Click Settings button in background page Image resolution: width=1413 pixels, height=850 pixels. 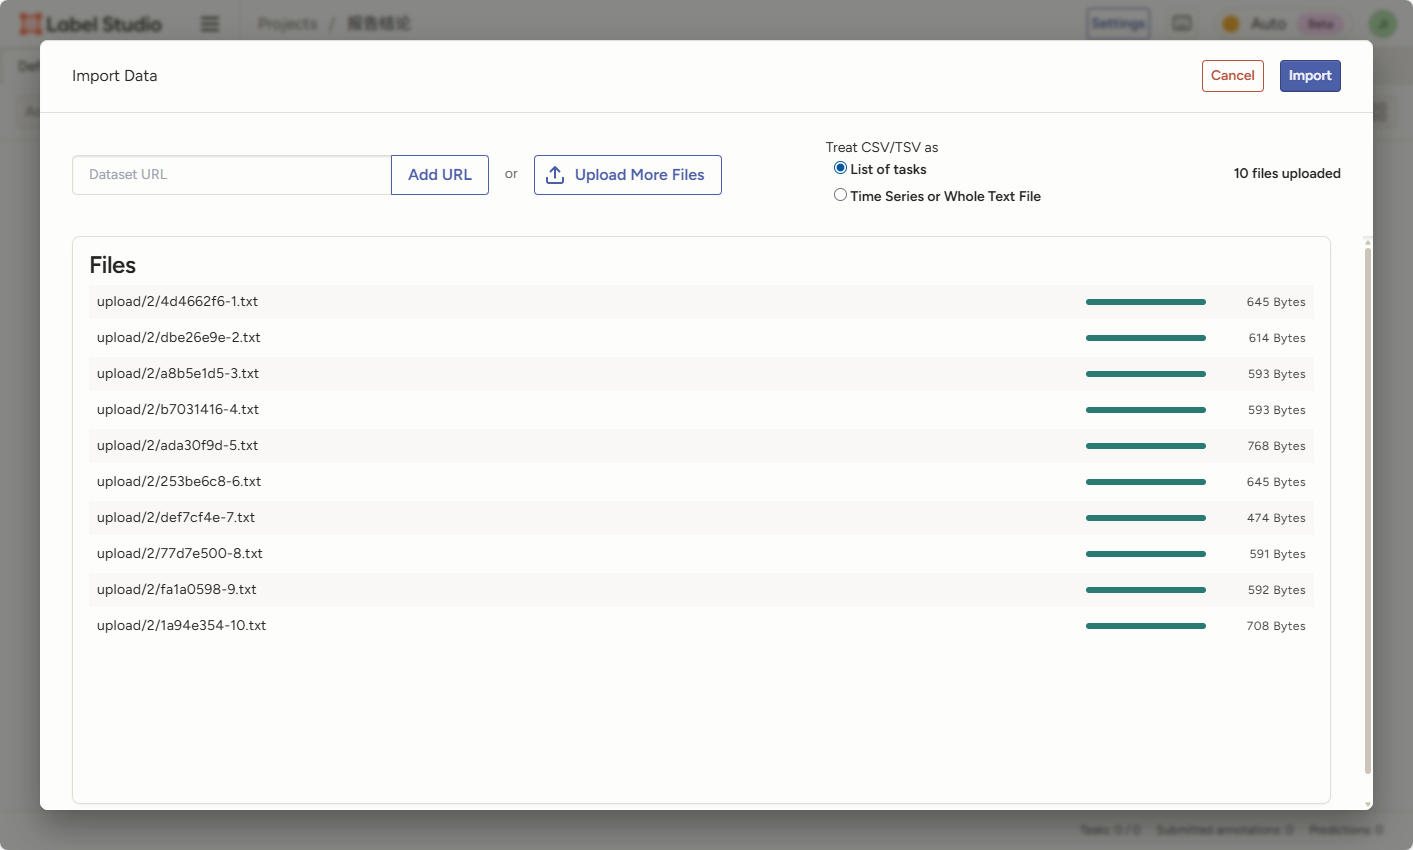(x=1118, y=23)
